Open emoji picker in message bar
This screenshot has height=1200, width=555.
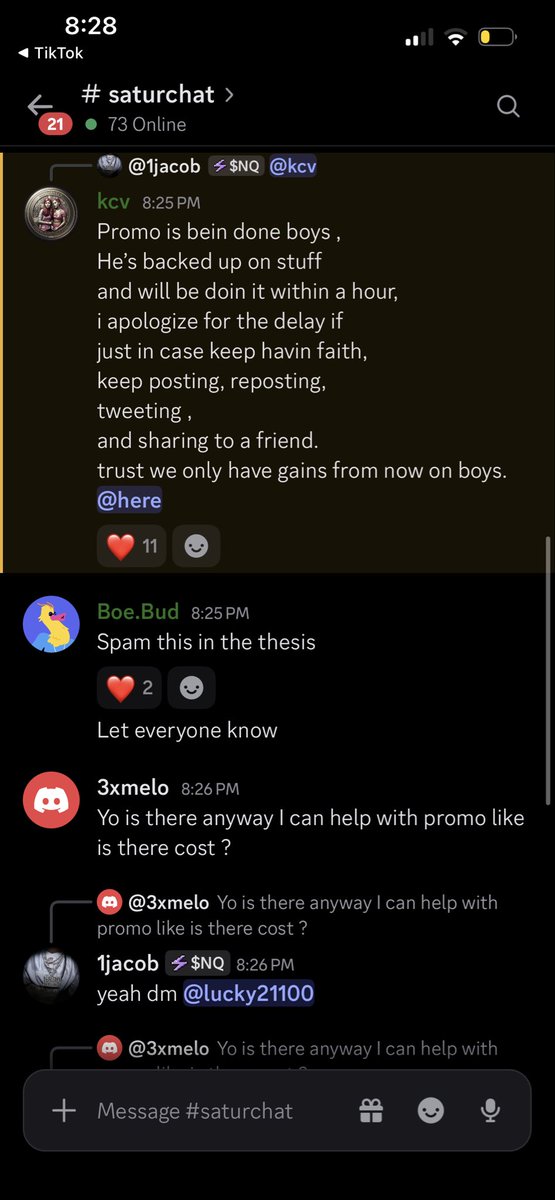pyautogui.click(x=431, y=1110)
